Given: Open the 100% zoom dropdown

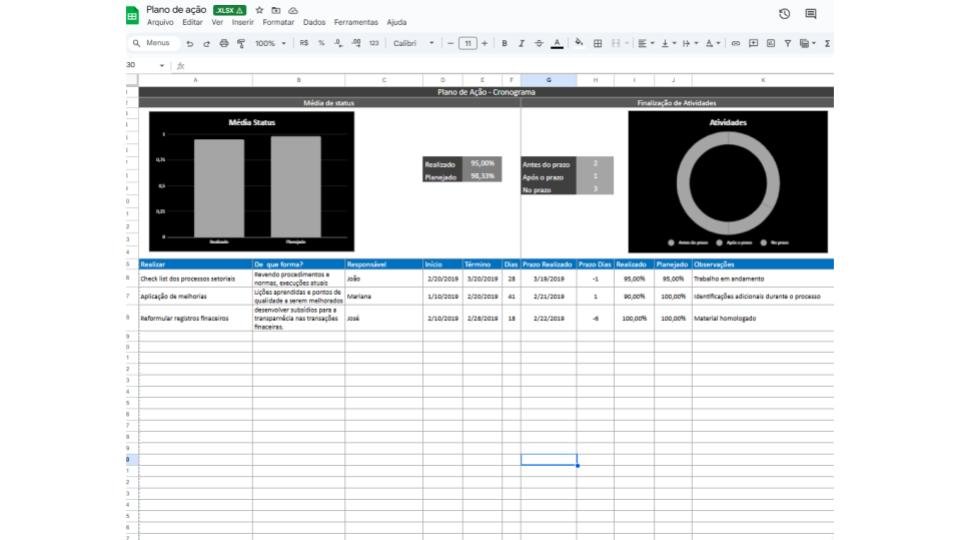Looking at the screenshot, I should pos(270,44).
